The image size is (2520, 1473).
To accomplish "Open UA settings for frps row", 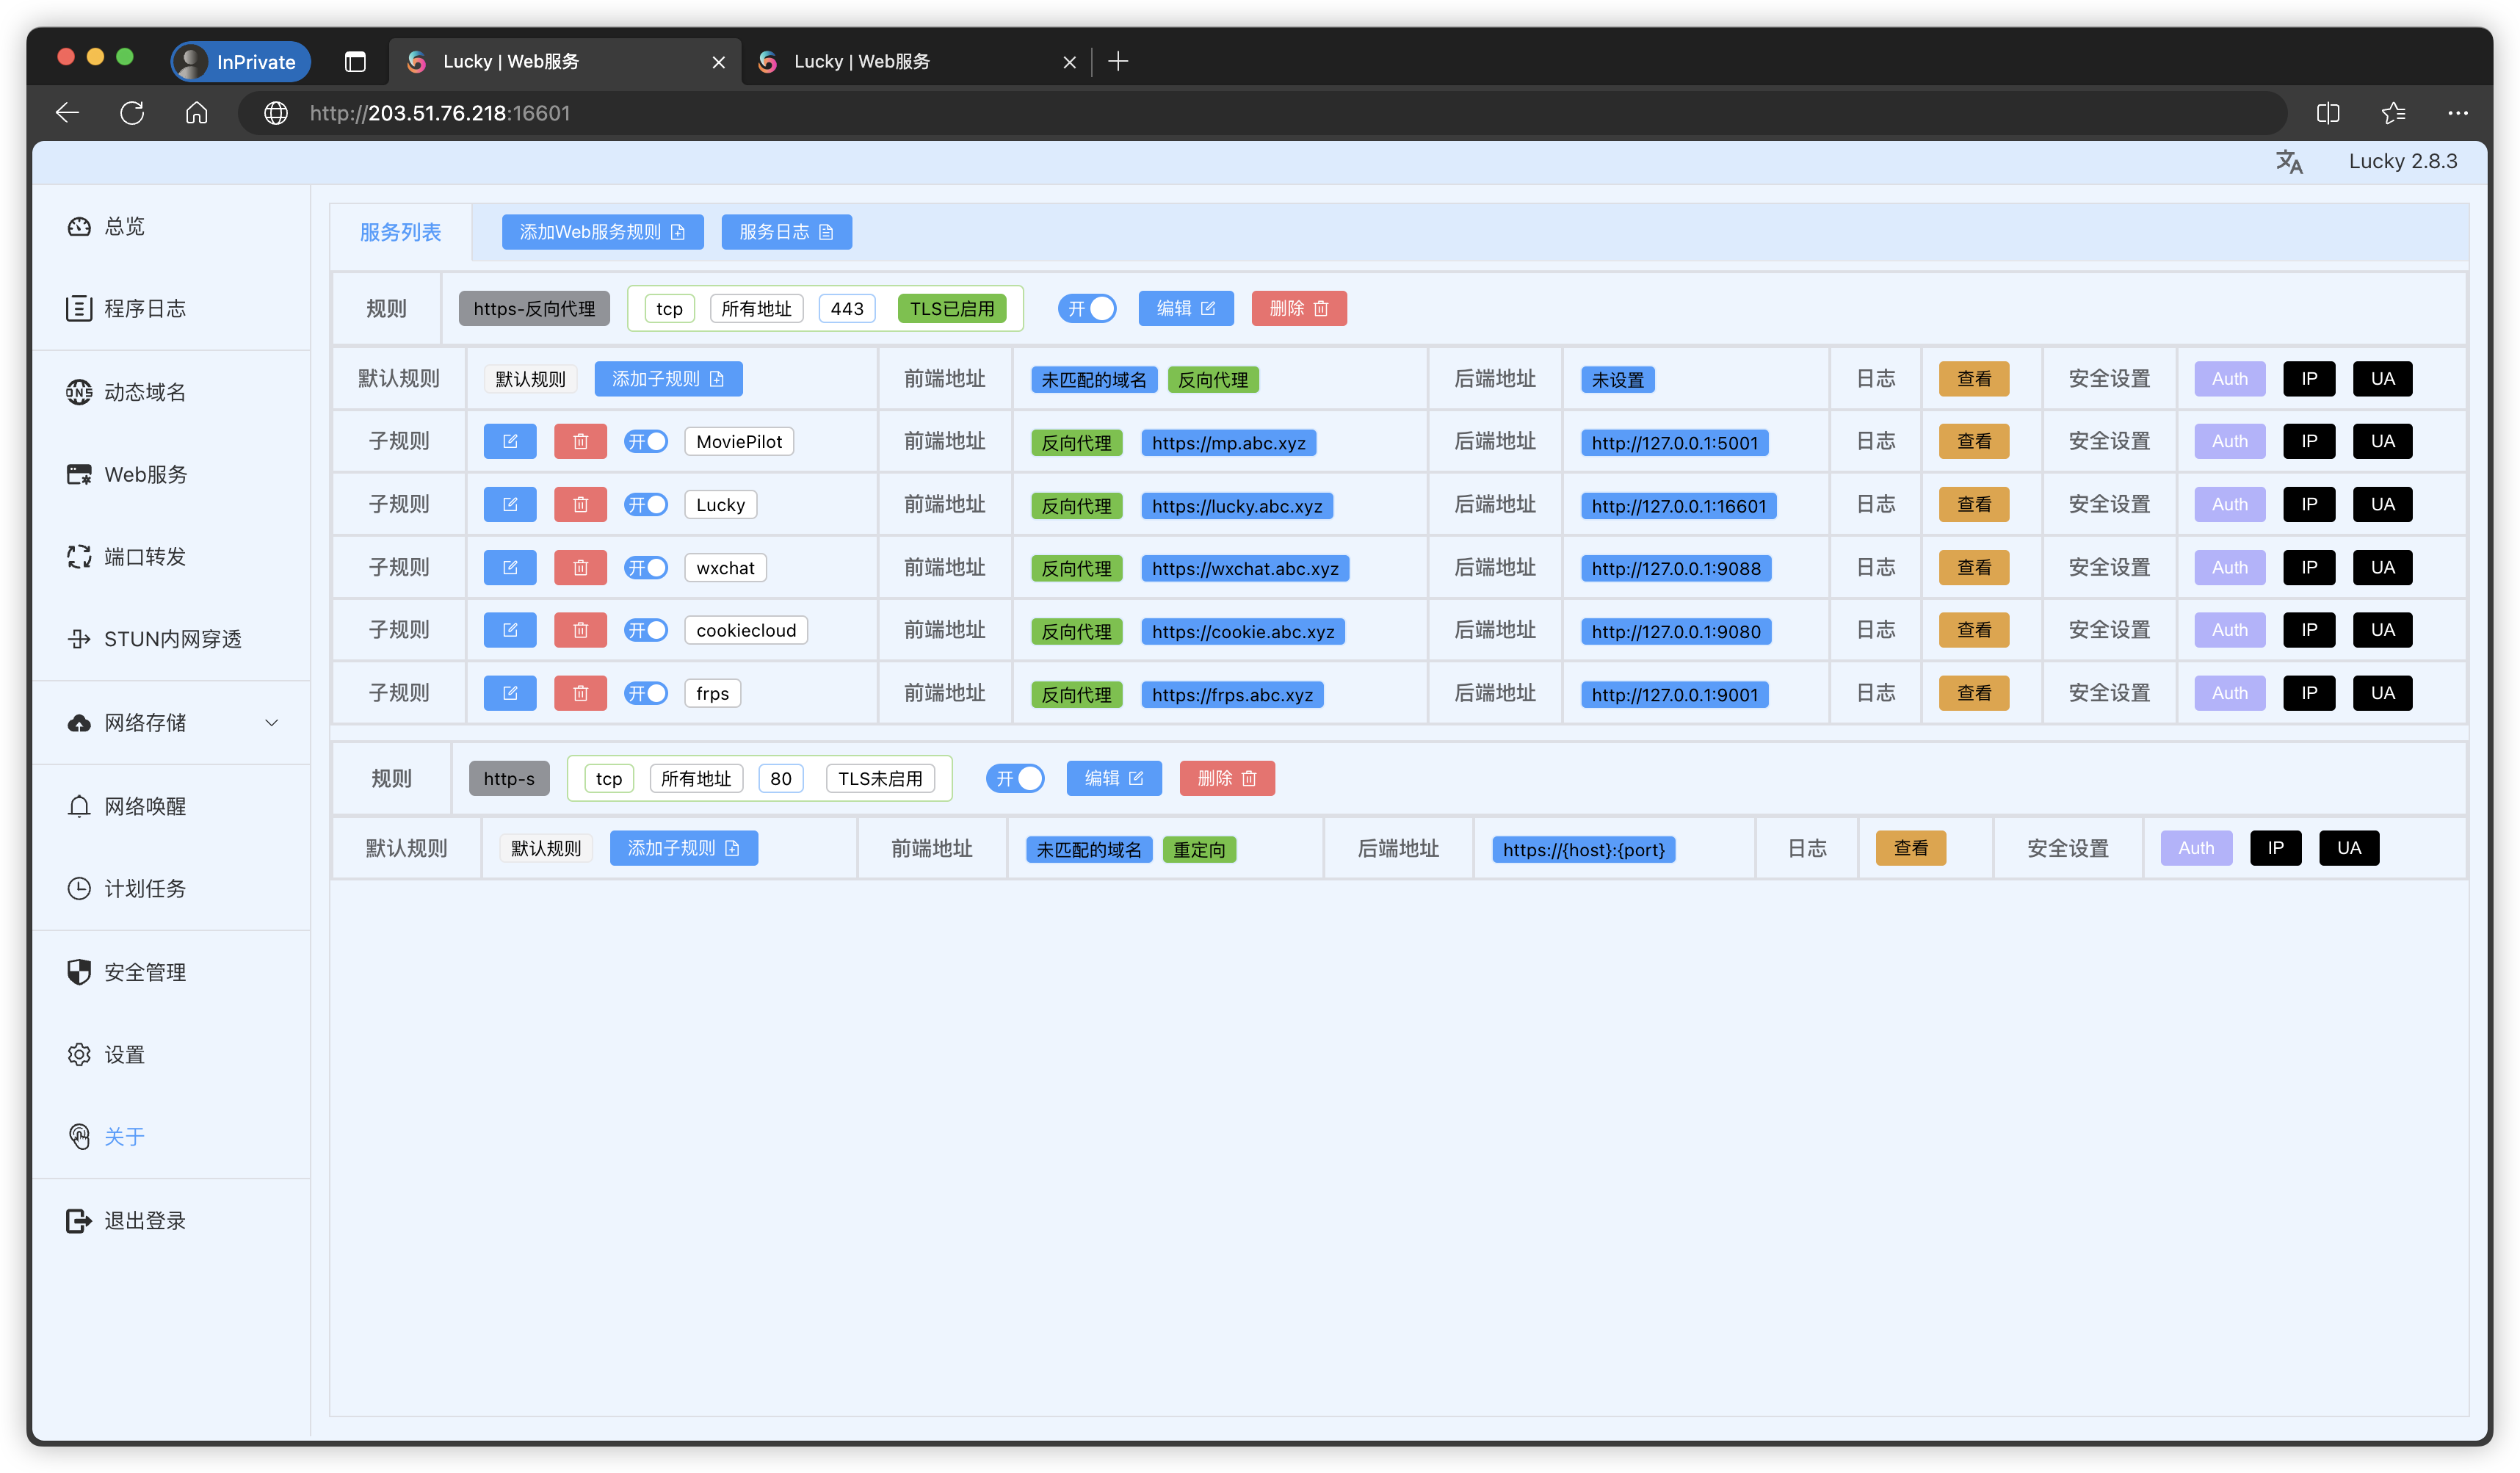I will [x=2382, y=693].
